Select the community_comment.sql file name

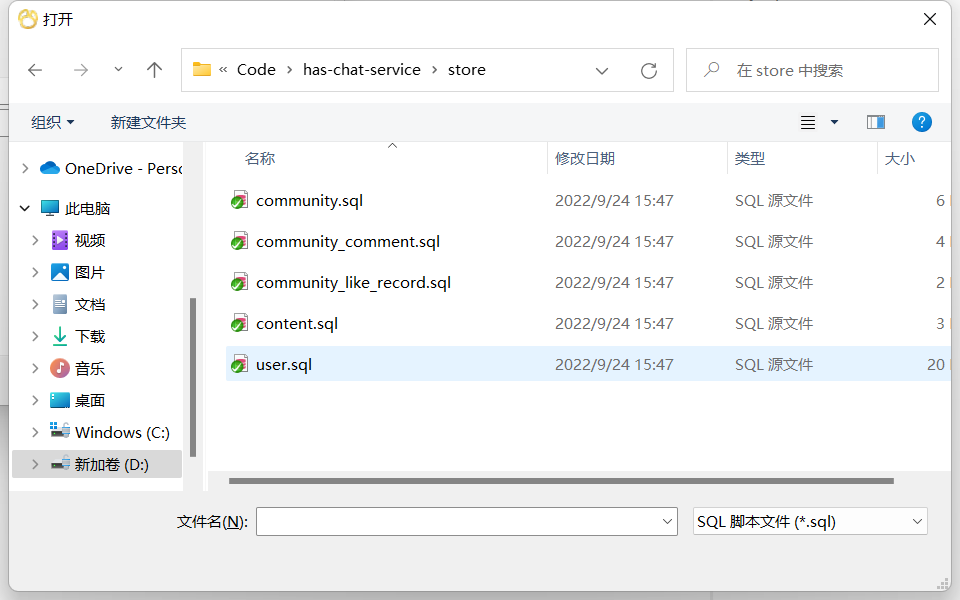tap(348, 242)
